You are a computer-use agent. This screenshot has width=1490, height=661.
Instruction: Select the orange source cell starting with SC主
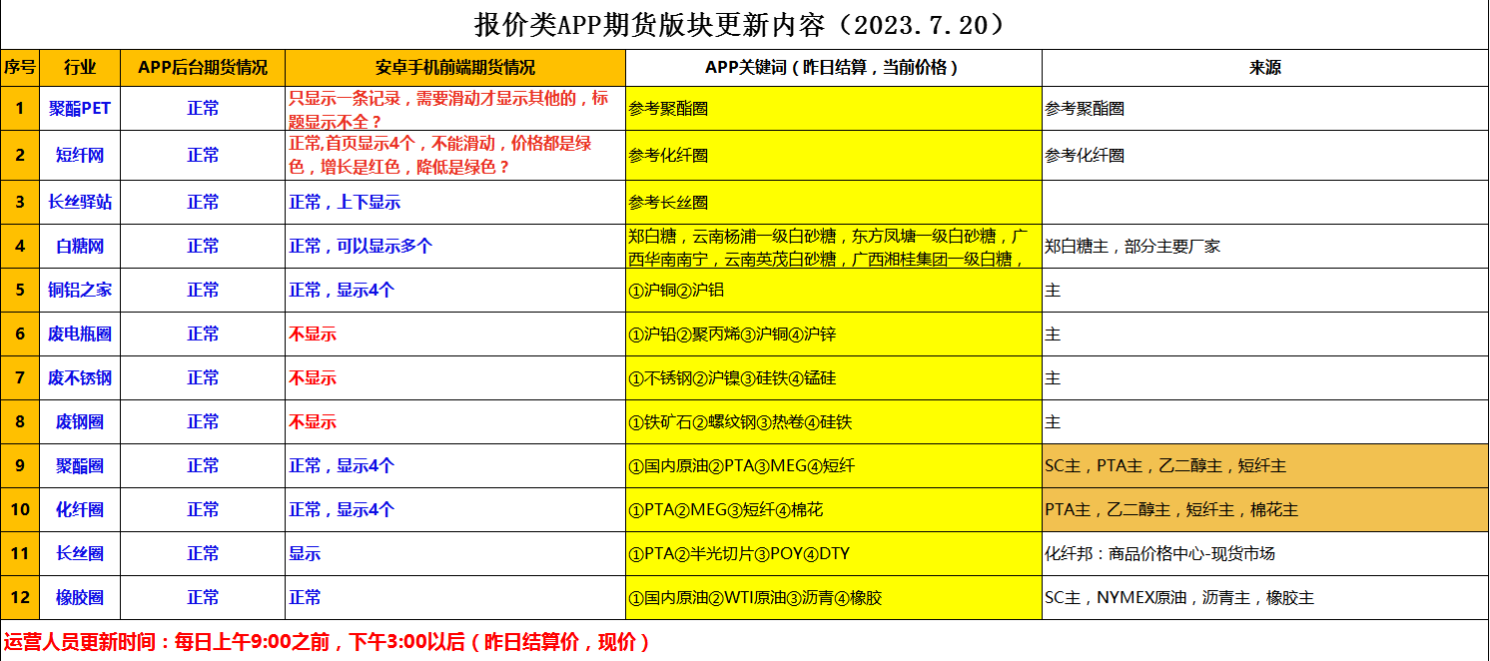click(x=1264, y=466)
